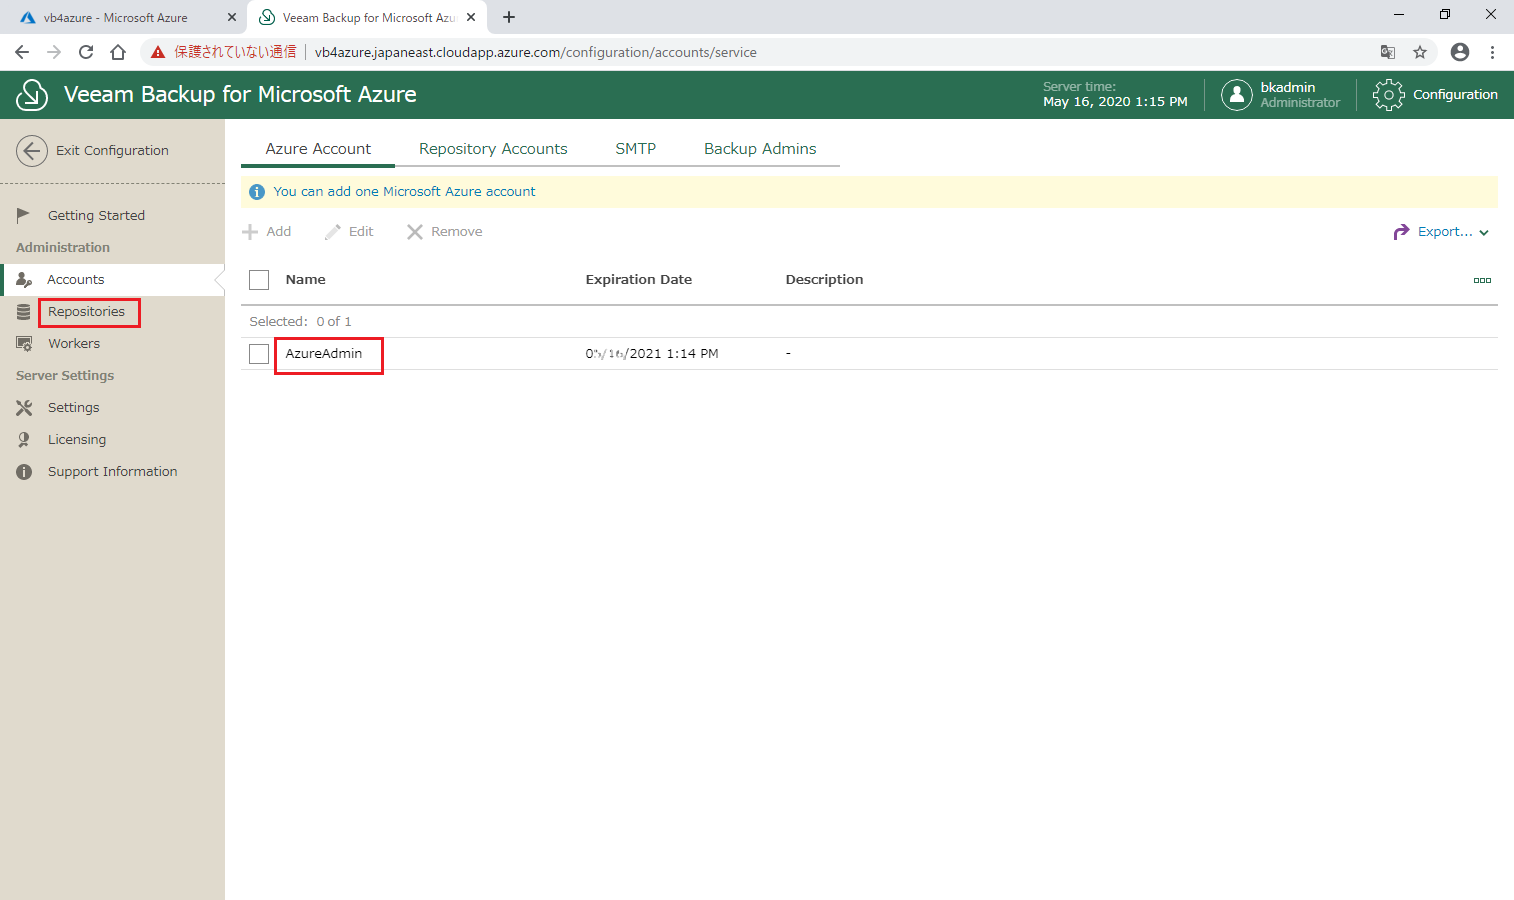Switch to the Azure Account tab
This screenshot has height=900, width=1514.
click(318, 149)
